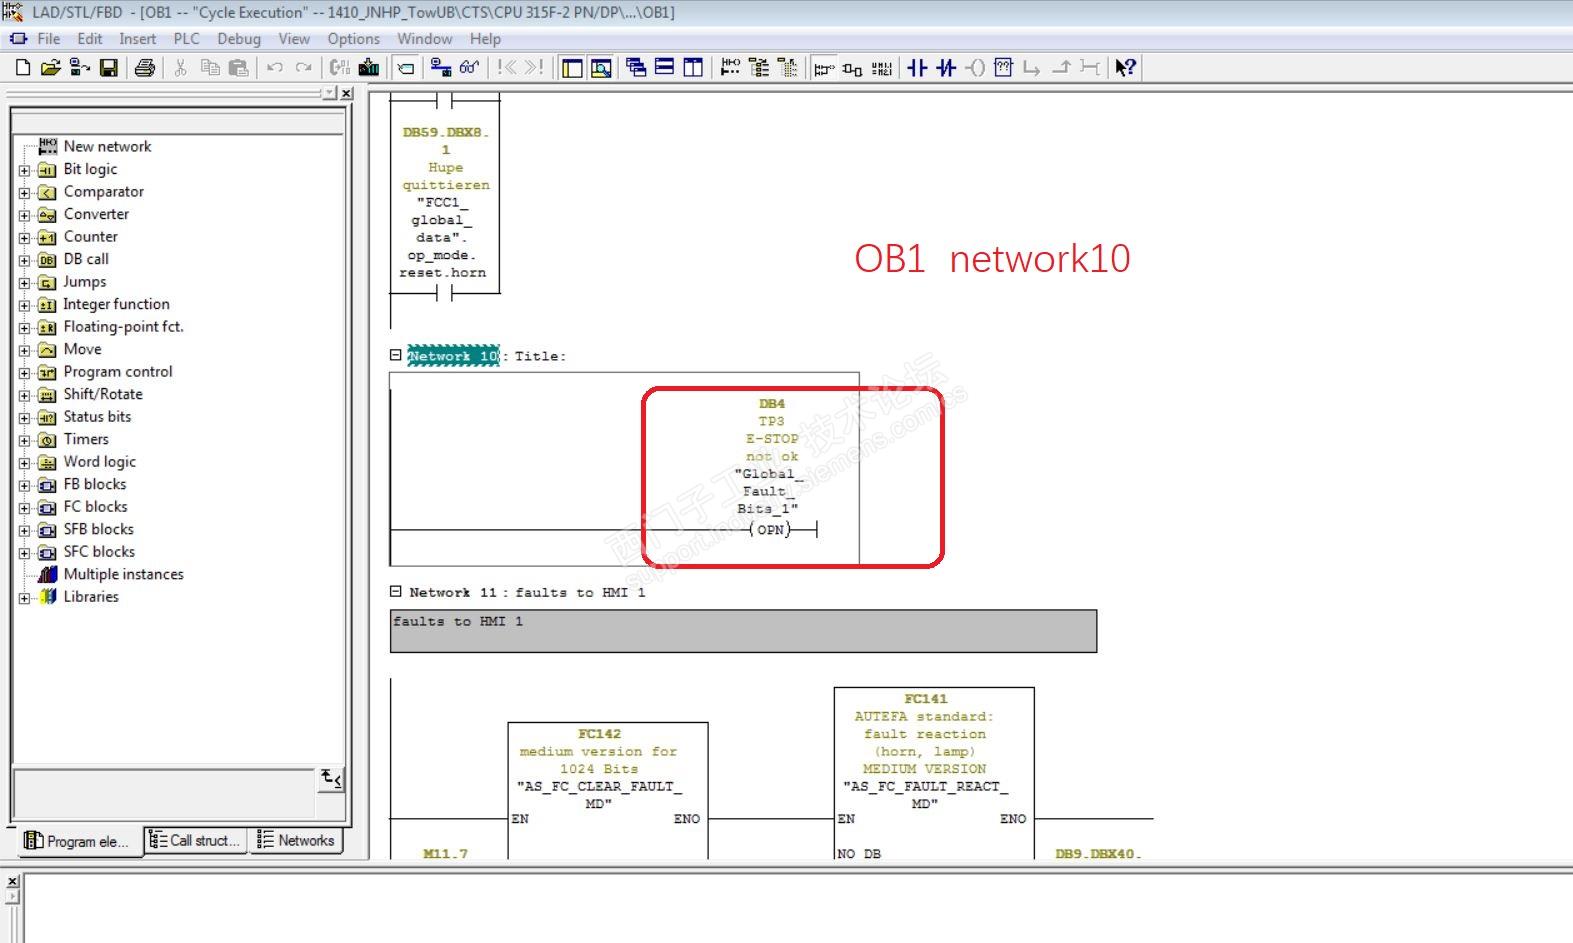Viewport: 1573px width, 943px height.
Task: Select the FC142 block in Network 11
Action: [608, 790]
